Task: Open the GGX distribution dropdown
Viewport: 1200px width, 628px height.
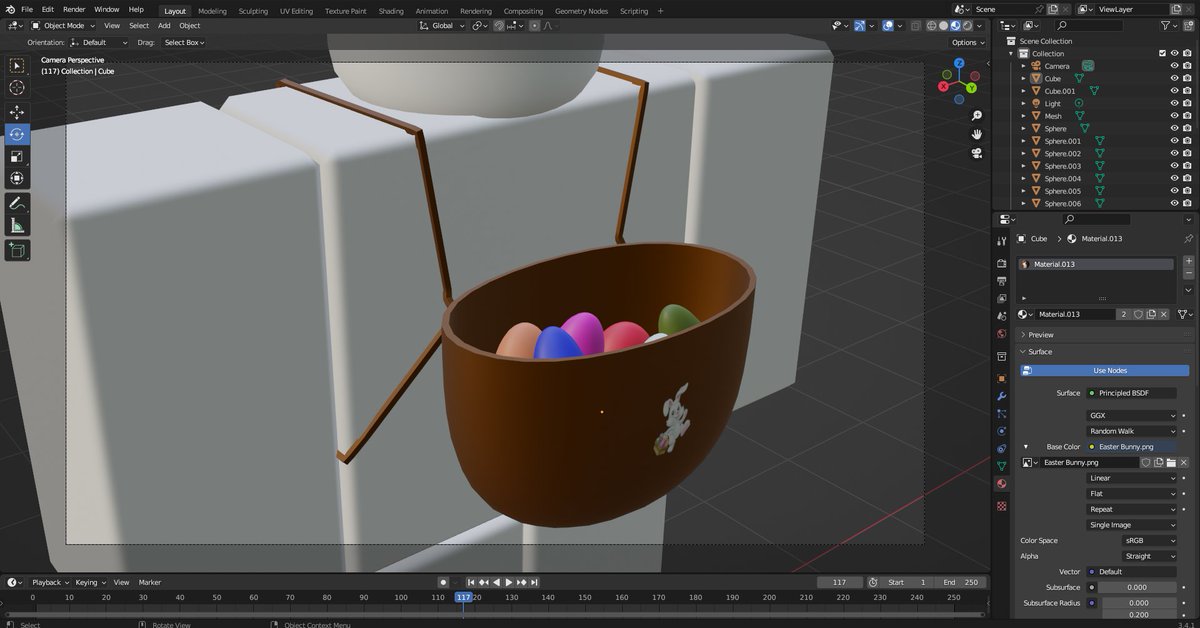Action: 1132,415
